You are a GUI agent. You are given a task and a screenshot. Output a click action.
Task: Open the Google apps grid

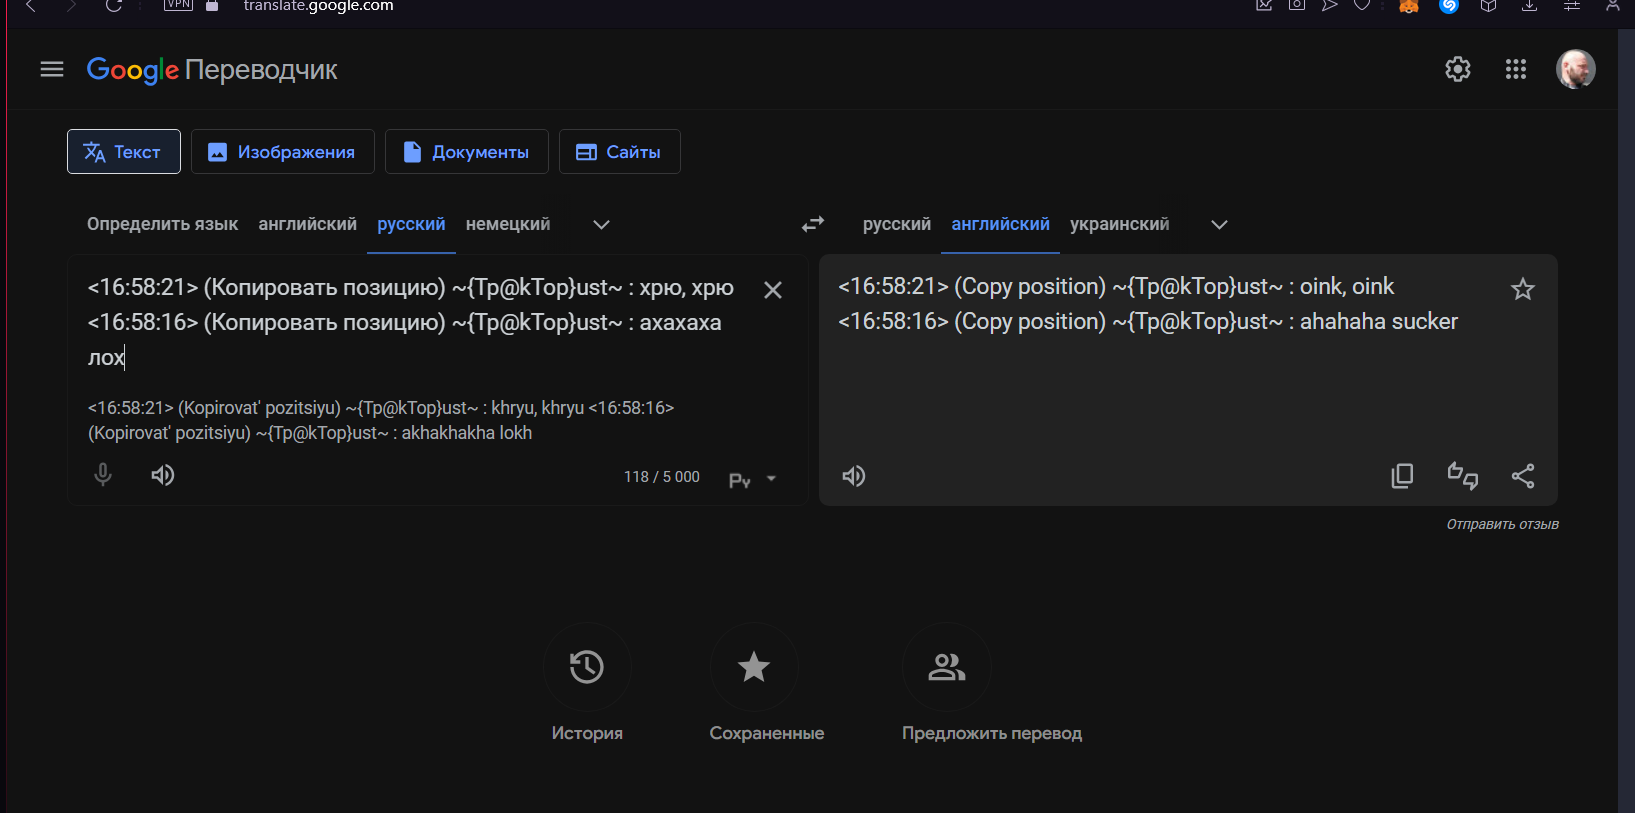point(1515,69)
